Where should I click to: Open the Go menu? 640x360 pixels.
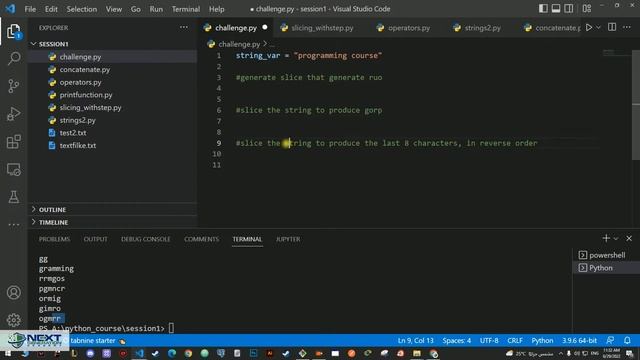coord(136,9)
